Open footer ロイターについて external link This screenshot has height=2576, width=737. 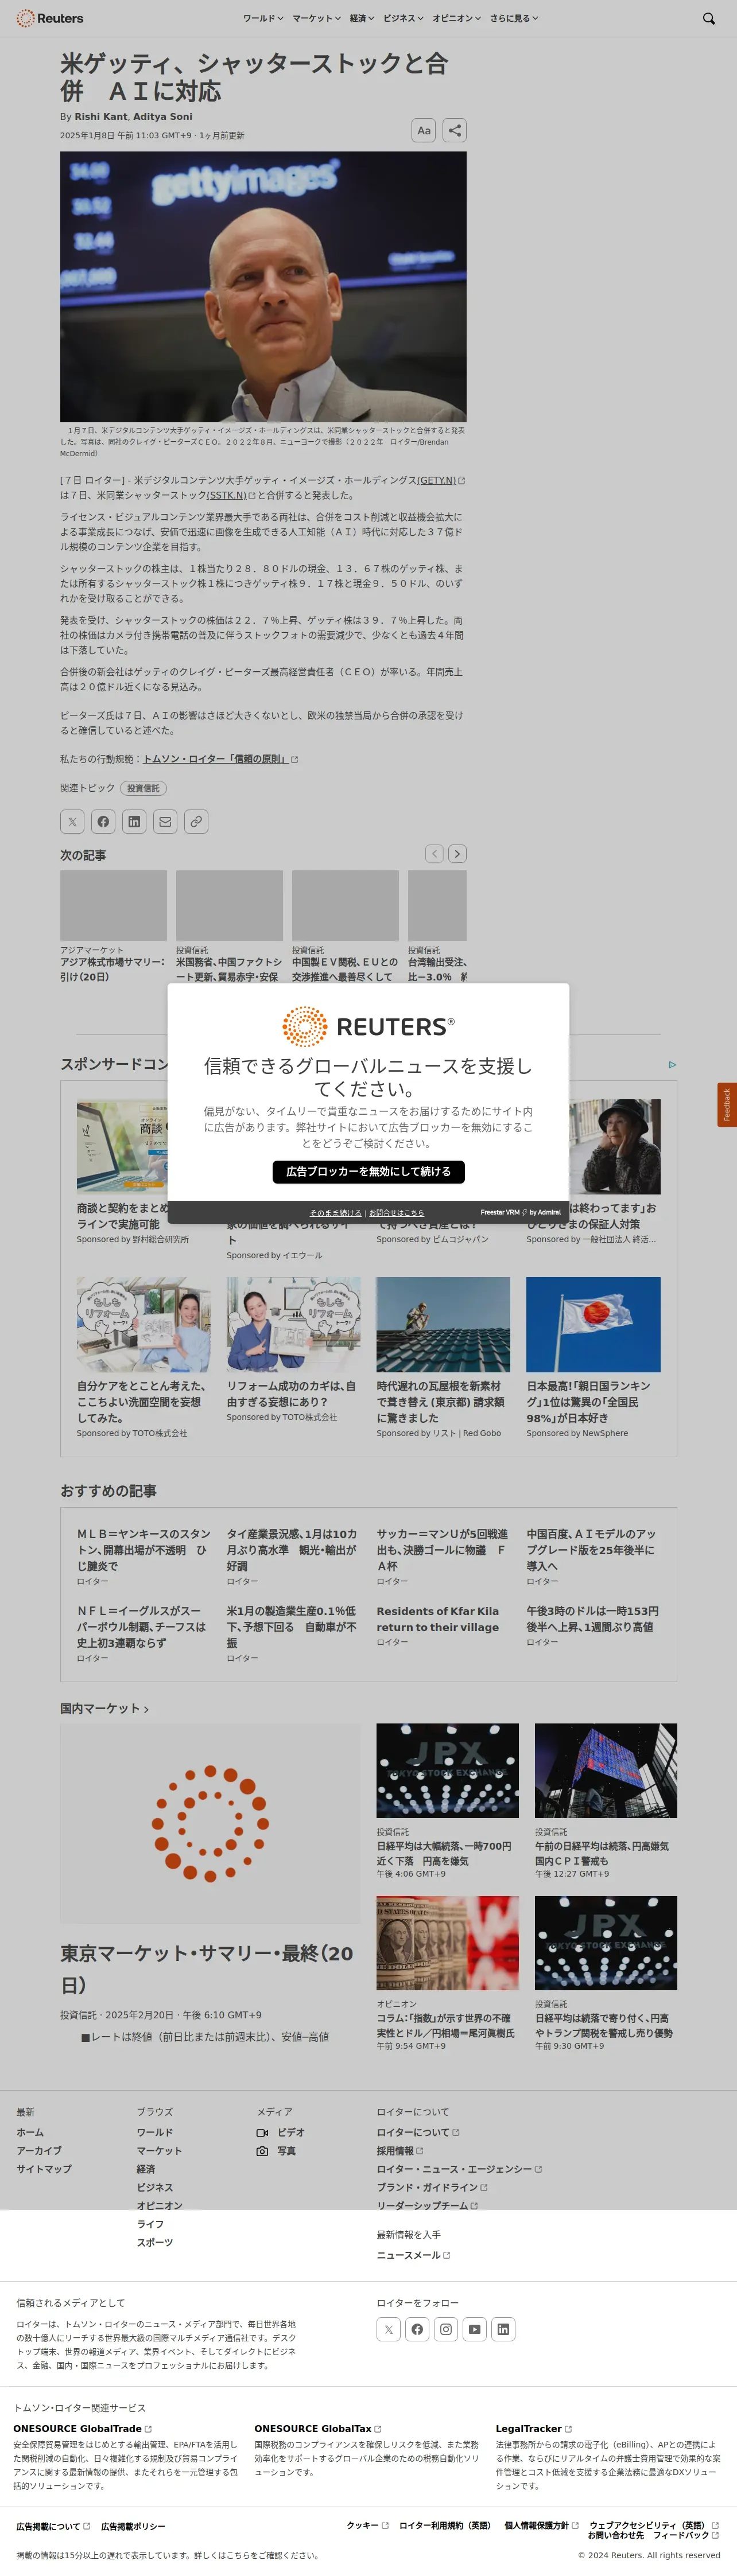point(418,2132)
